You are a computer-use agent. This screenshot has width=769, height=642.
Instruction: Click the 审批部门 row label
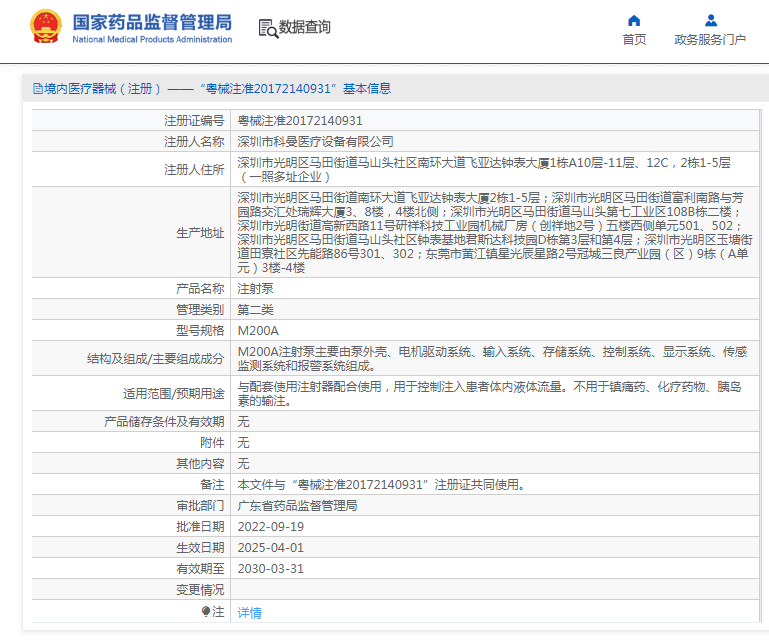[200, 506]
